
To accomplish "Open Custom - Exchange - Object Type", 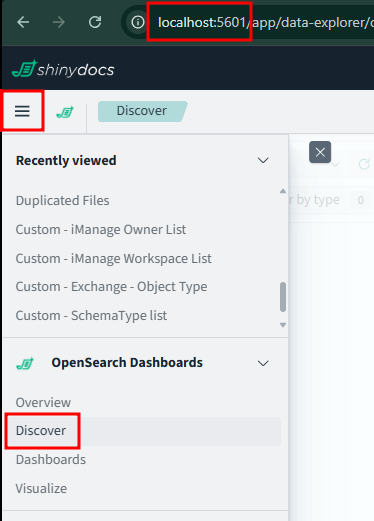I will tap(111, 287).
